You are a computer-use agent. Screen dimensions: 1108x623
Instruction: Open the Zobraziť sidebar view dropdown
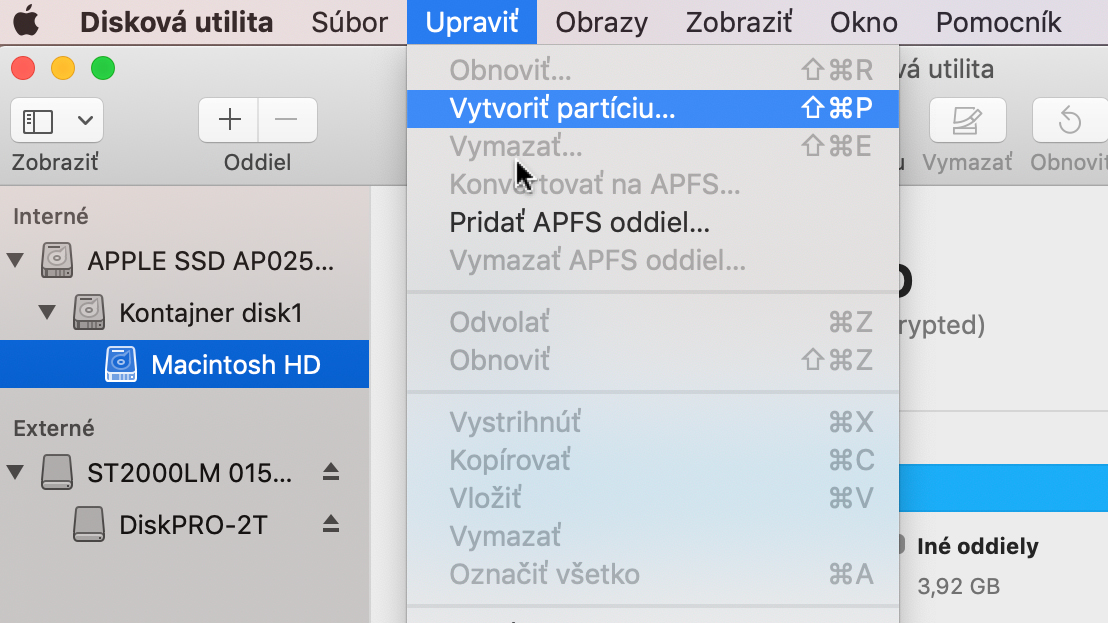point(57,120)
